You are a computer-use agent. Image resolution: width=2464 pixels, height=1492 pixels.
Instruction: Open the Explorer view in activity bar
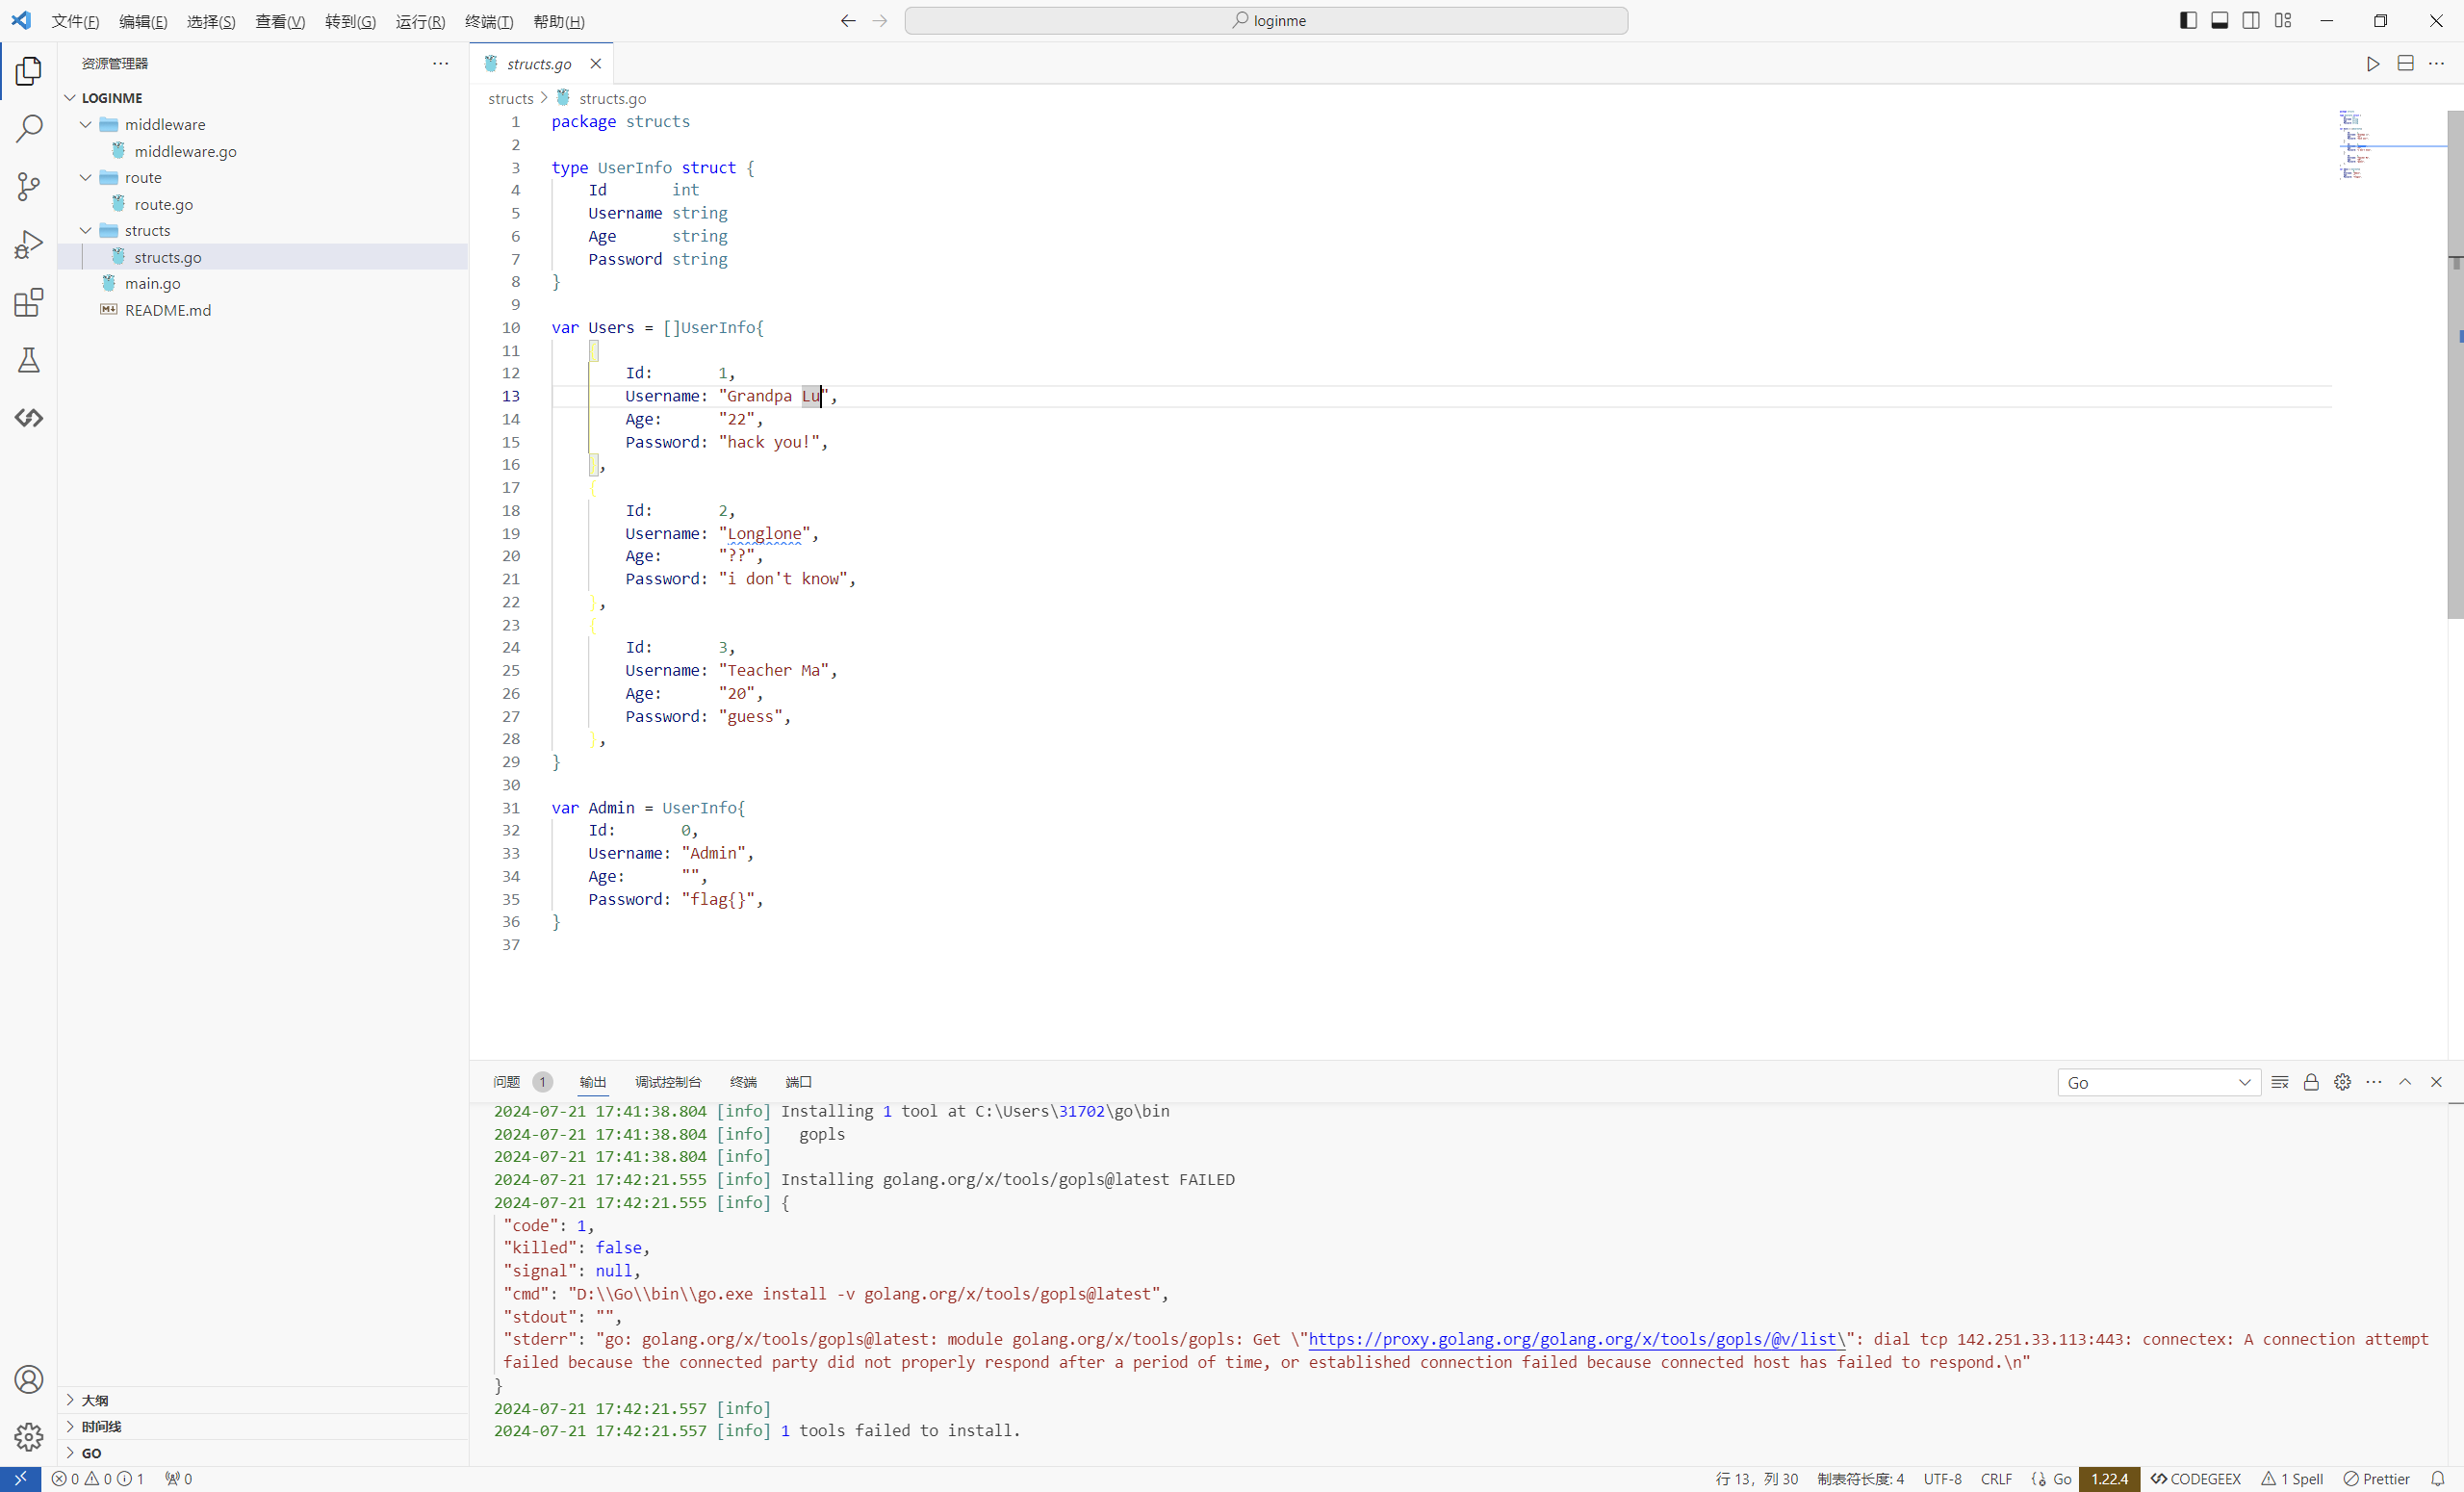29,71
